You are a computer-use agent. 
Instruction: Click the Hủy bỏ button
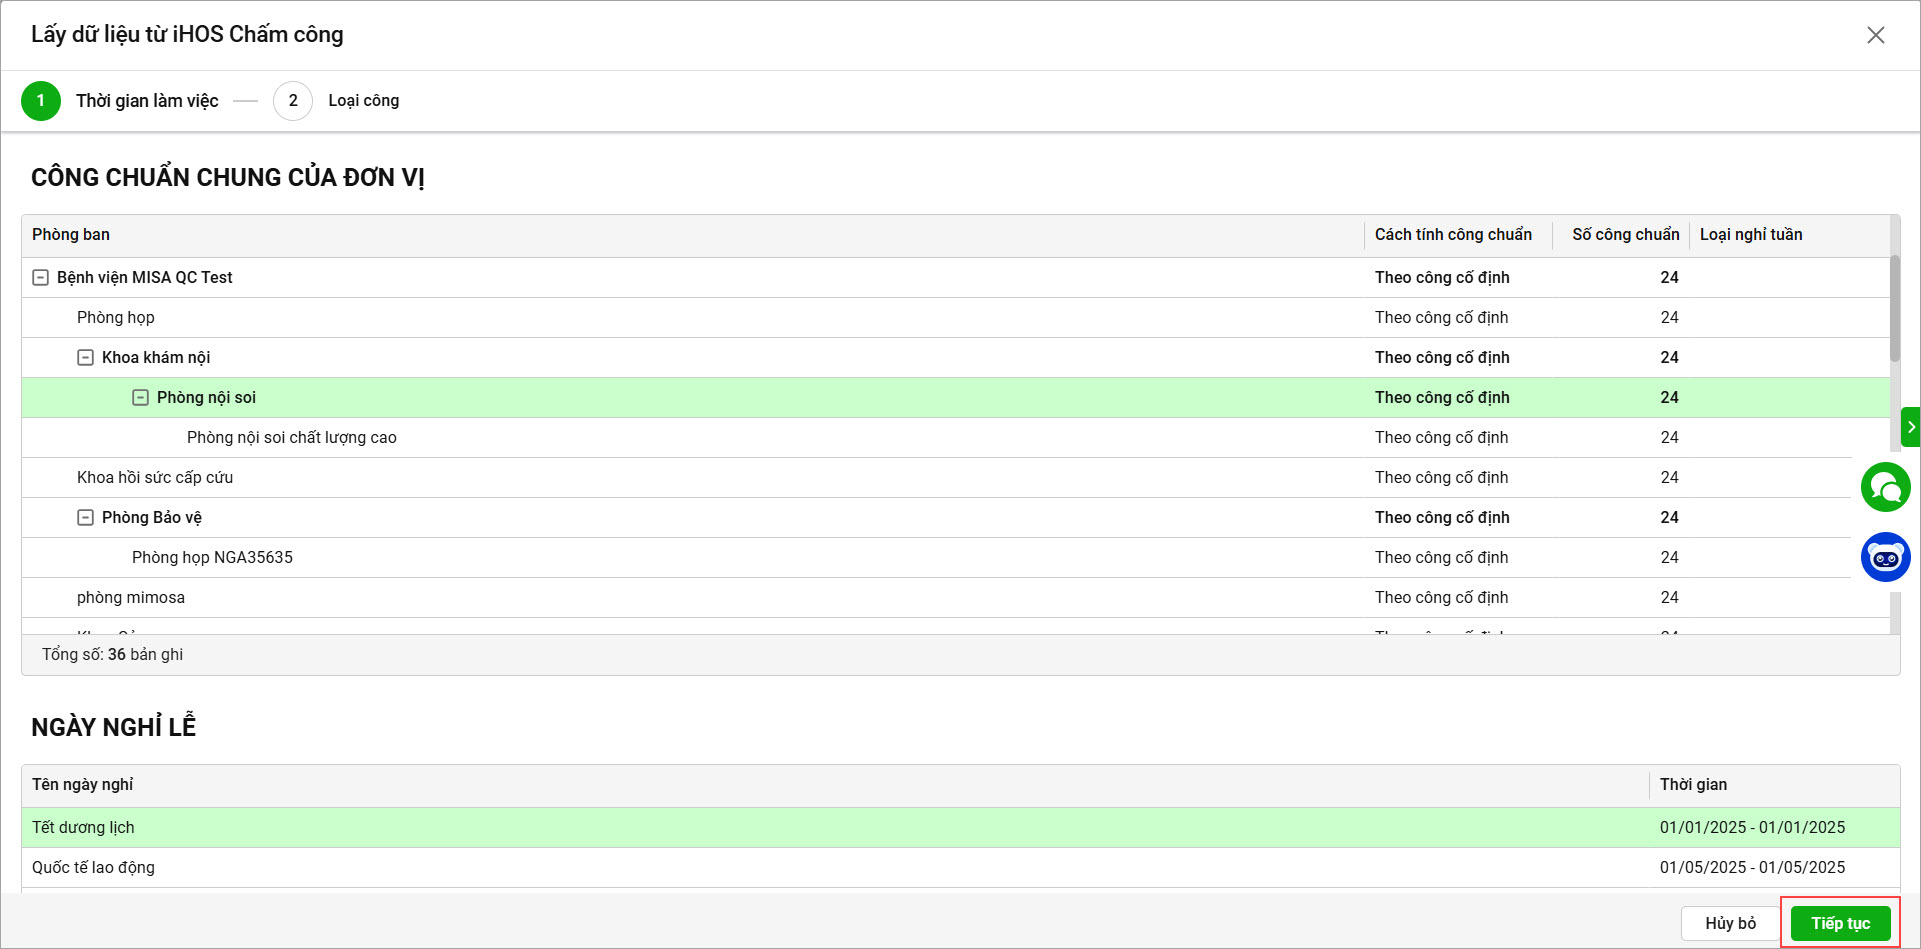click(x=1730, y=923)
